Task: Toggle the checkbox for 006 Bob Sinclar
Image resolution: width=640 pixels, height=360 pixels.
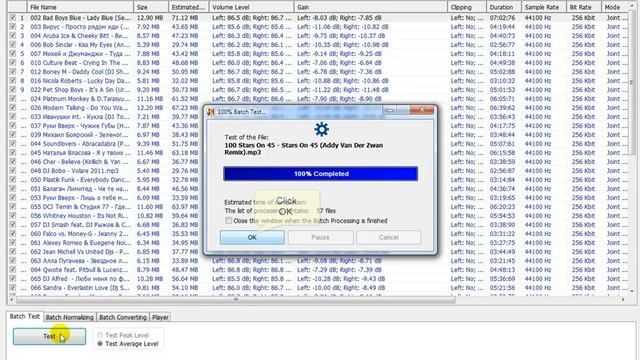Action: coord(13,45)
